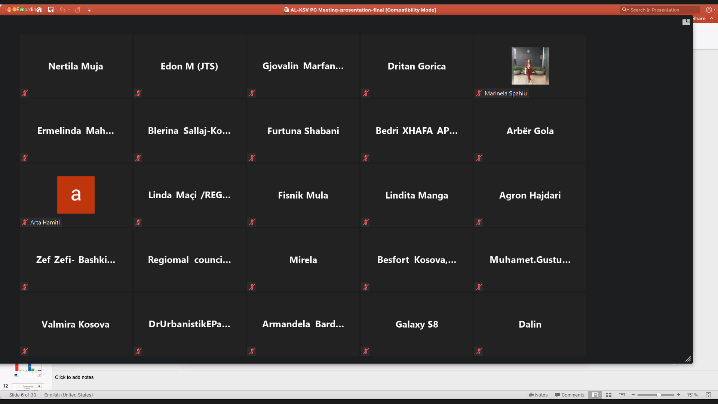Click the muted mic icon for Bedri XHAFA
This screenshot has width=718, height=404.
[365, 158]
